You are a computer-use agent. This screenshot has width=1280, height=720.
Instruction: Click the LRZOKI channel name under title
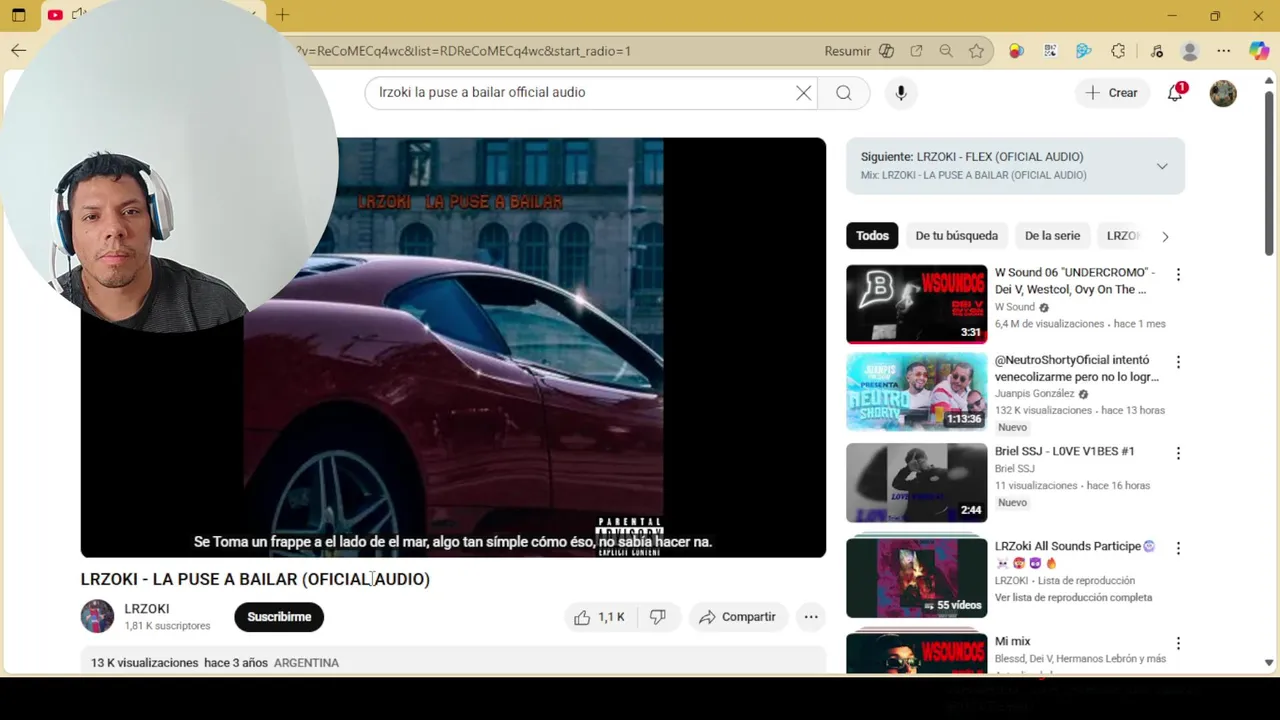coord(146,609)
